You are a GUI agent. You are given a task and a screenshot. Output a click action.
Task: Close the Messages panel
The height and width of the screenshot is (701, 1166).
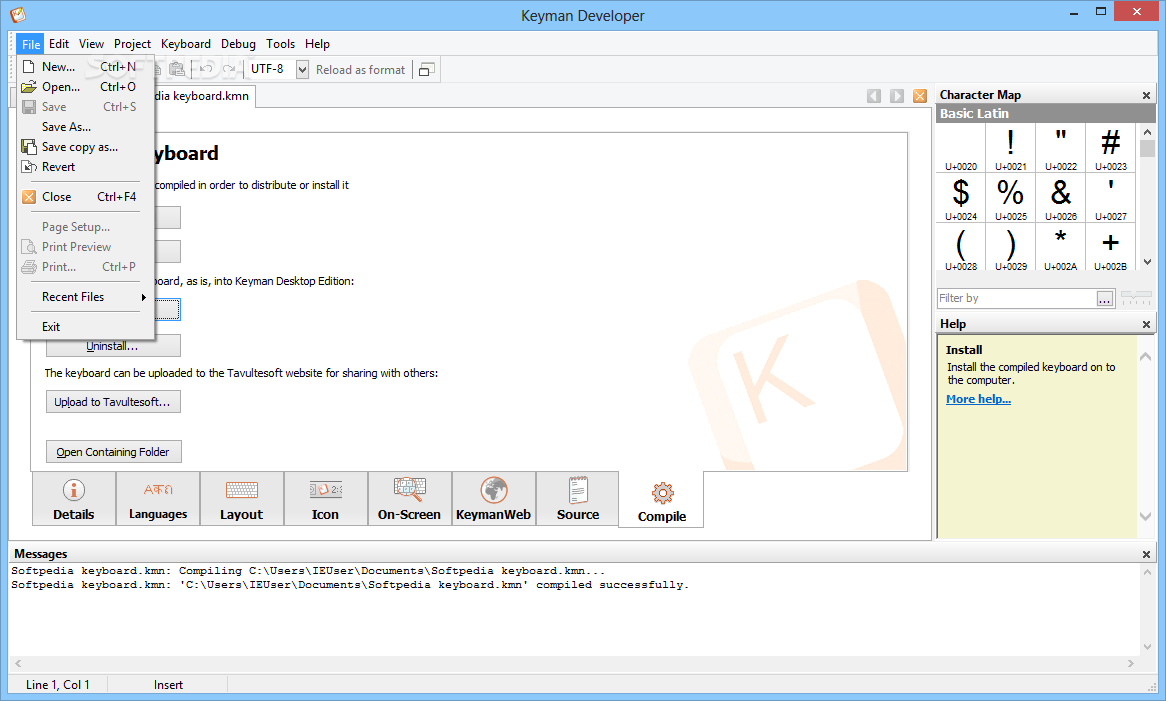click(x=1146, y=555)
